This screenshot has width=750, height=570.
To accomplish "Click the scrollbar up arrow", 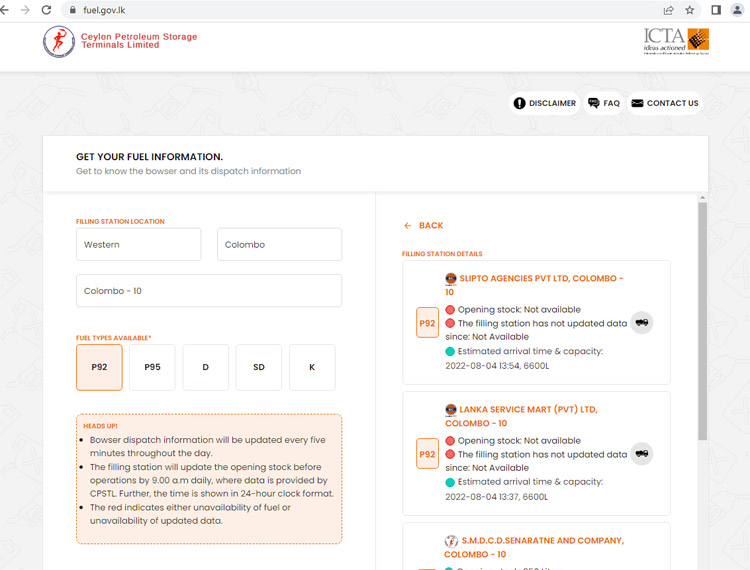I will 702,197.
